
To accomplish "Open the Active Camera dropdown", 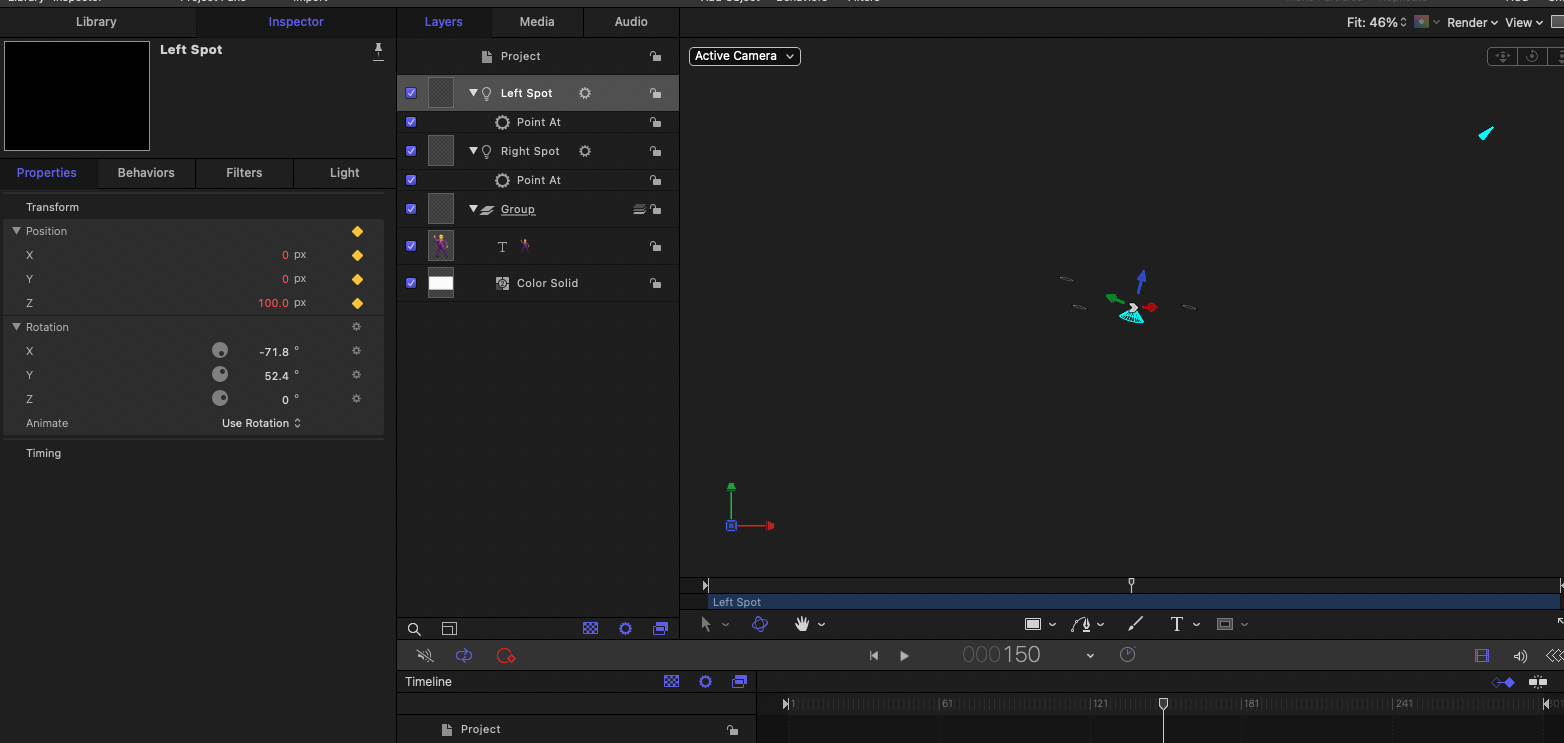I will 745,56.
